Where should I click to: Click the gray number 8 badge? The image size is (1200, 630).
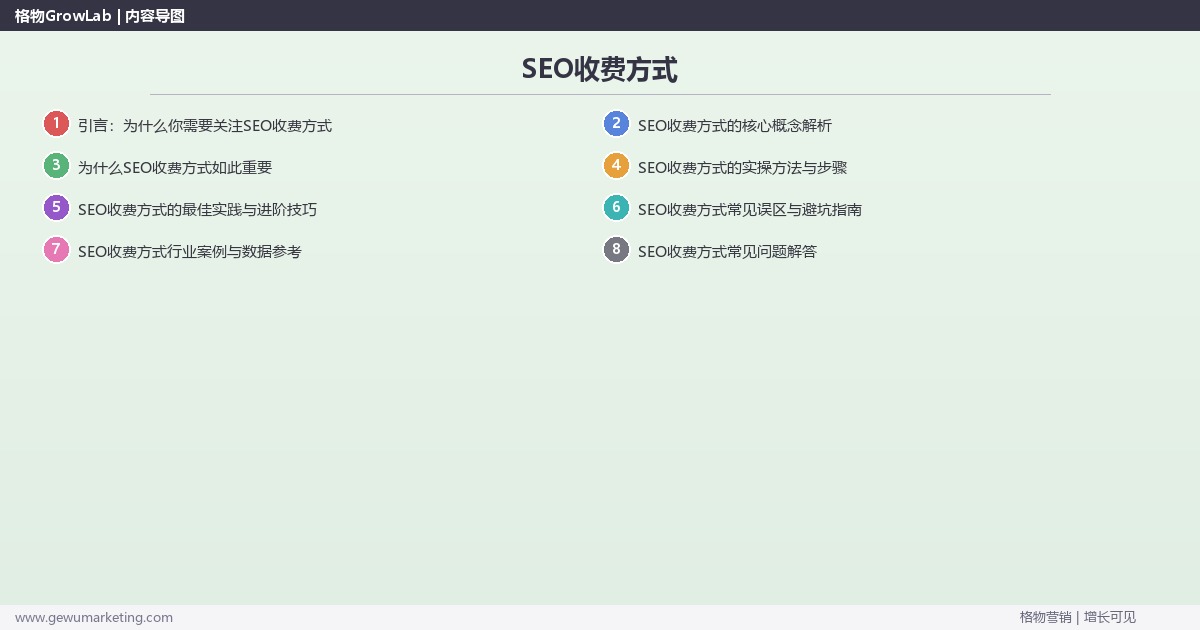pos(616,250)
